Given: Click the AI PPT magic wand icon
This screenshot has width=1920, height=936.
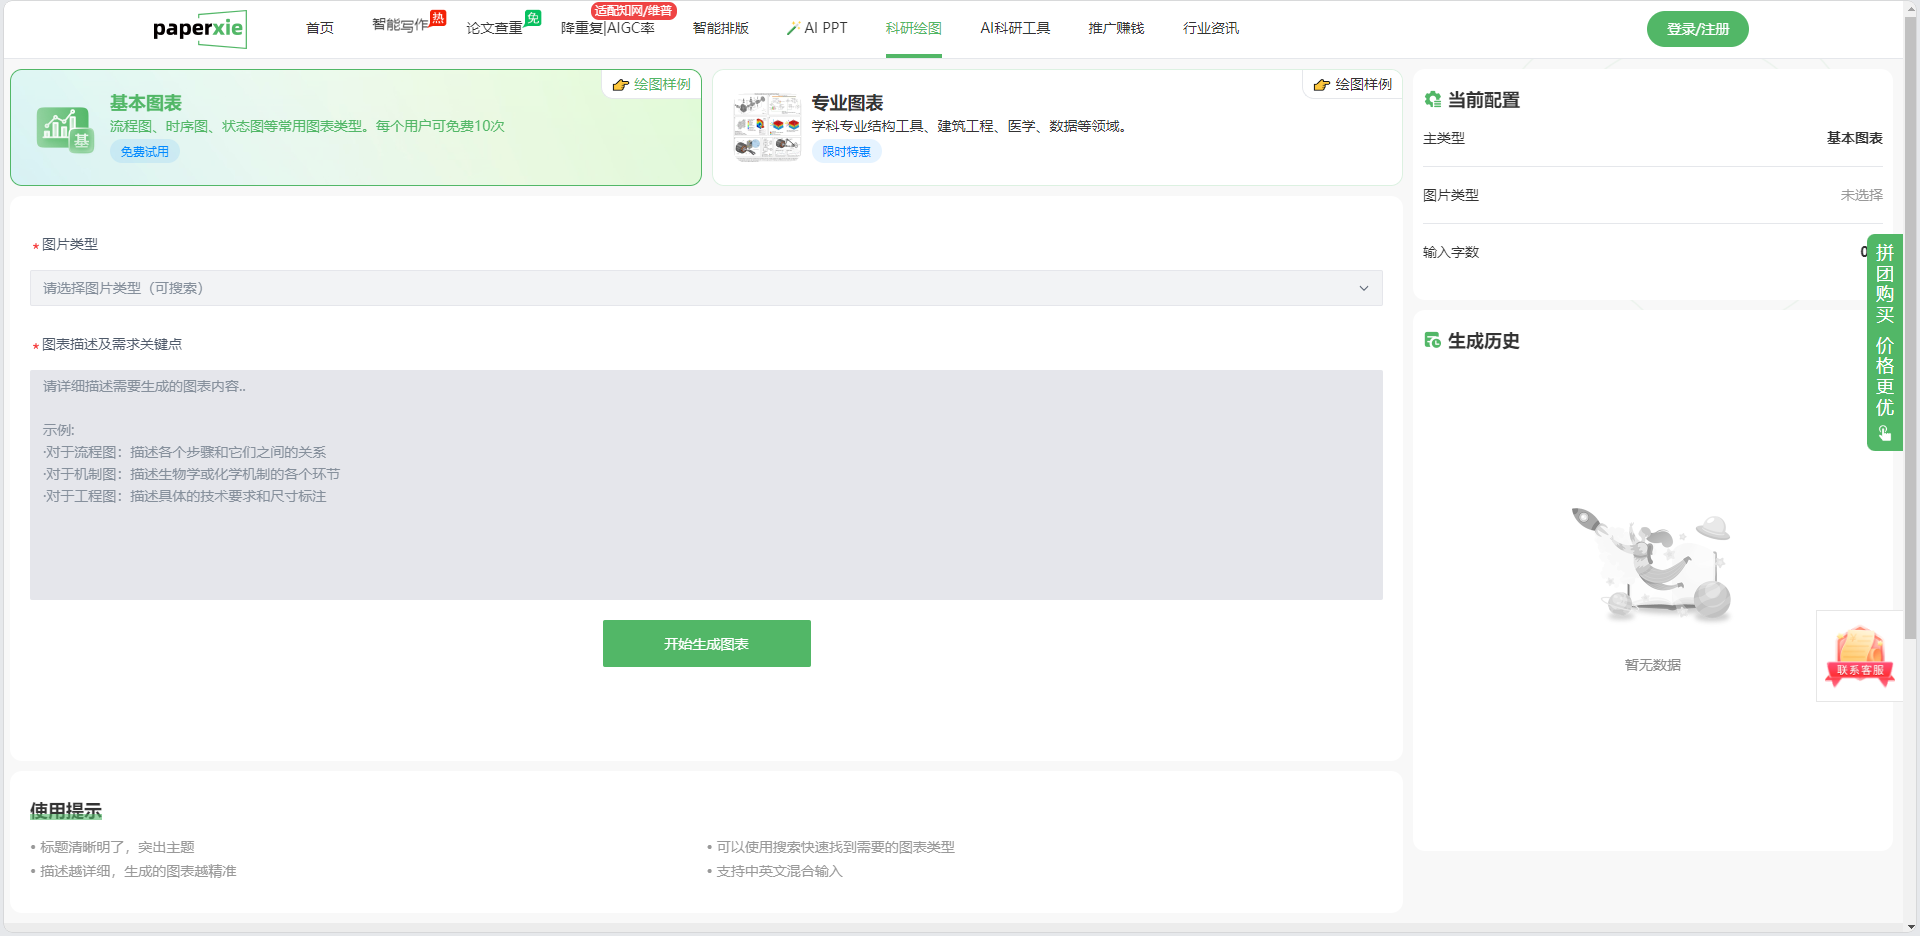Looking at the screenshot, I should [792, 29].
